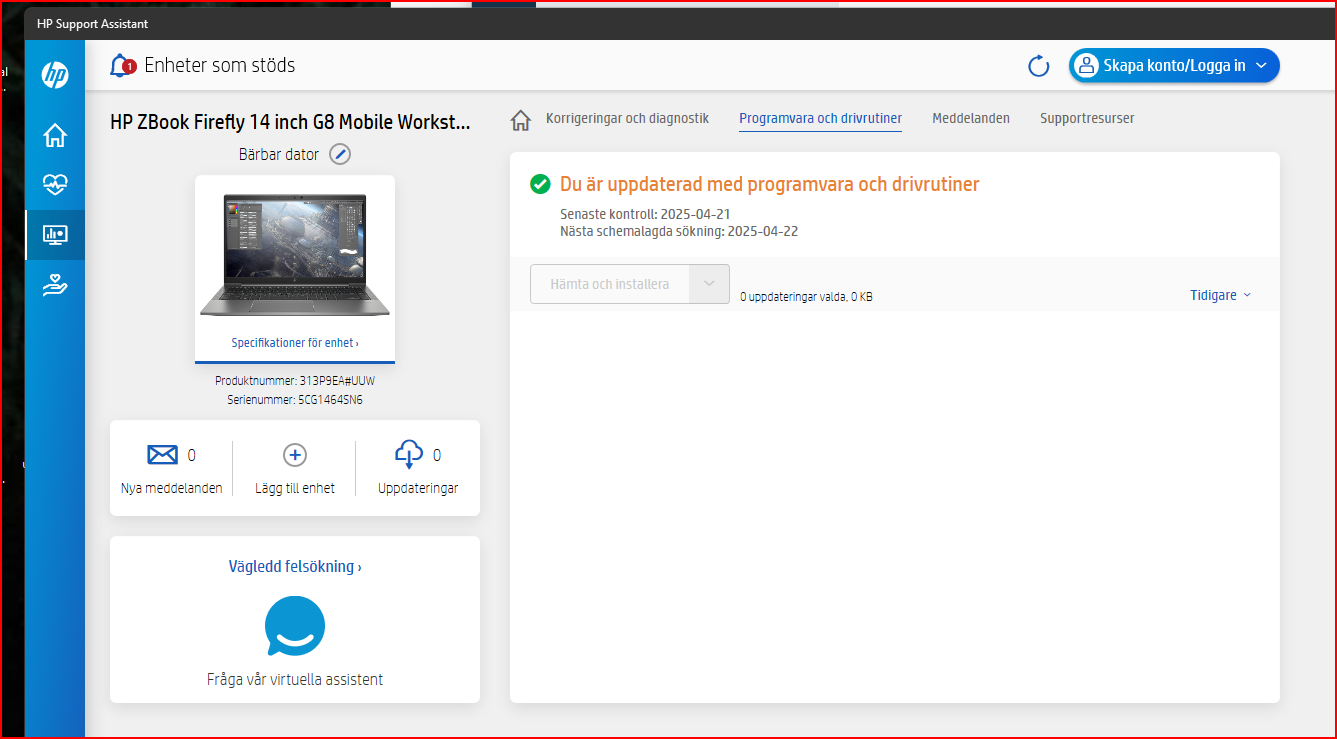Click the cloud download Uppdateringar icon
This screenshot has height=739, width=1337.
[409, 455]
